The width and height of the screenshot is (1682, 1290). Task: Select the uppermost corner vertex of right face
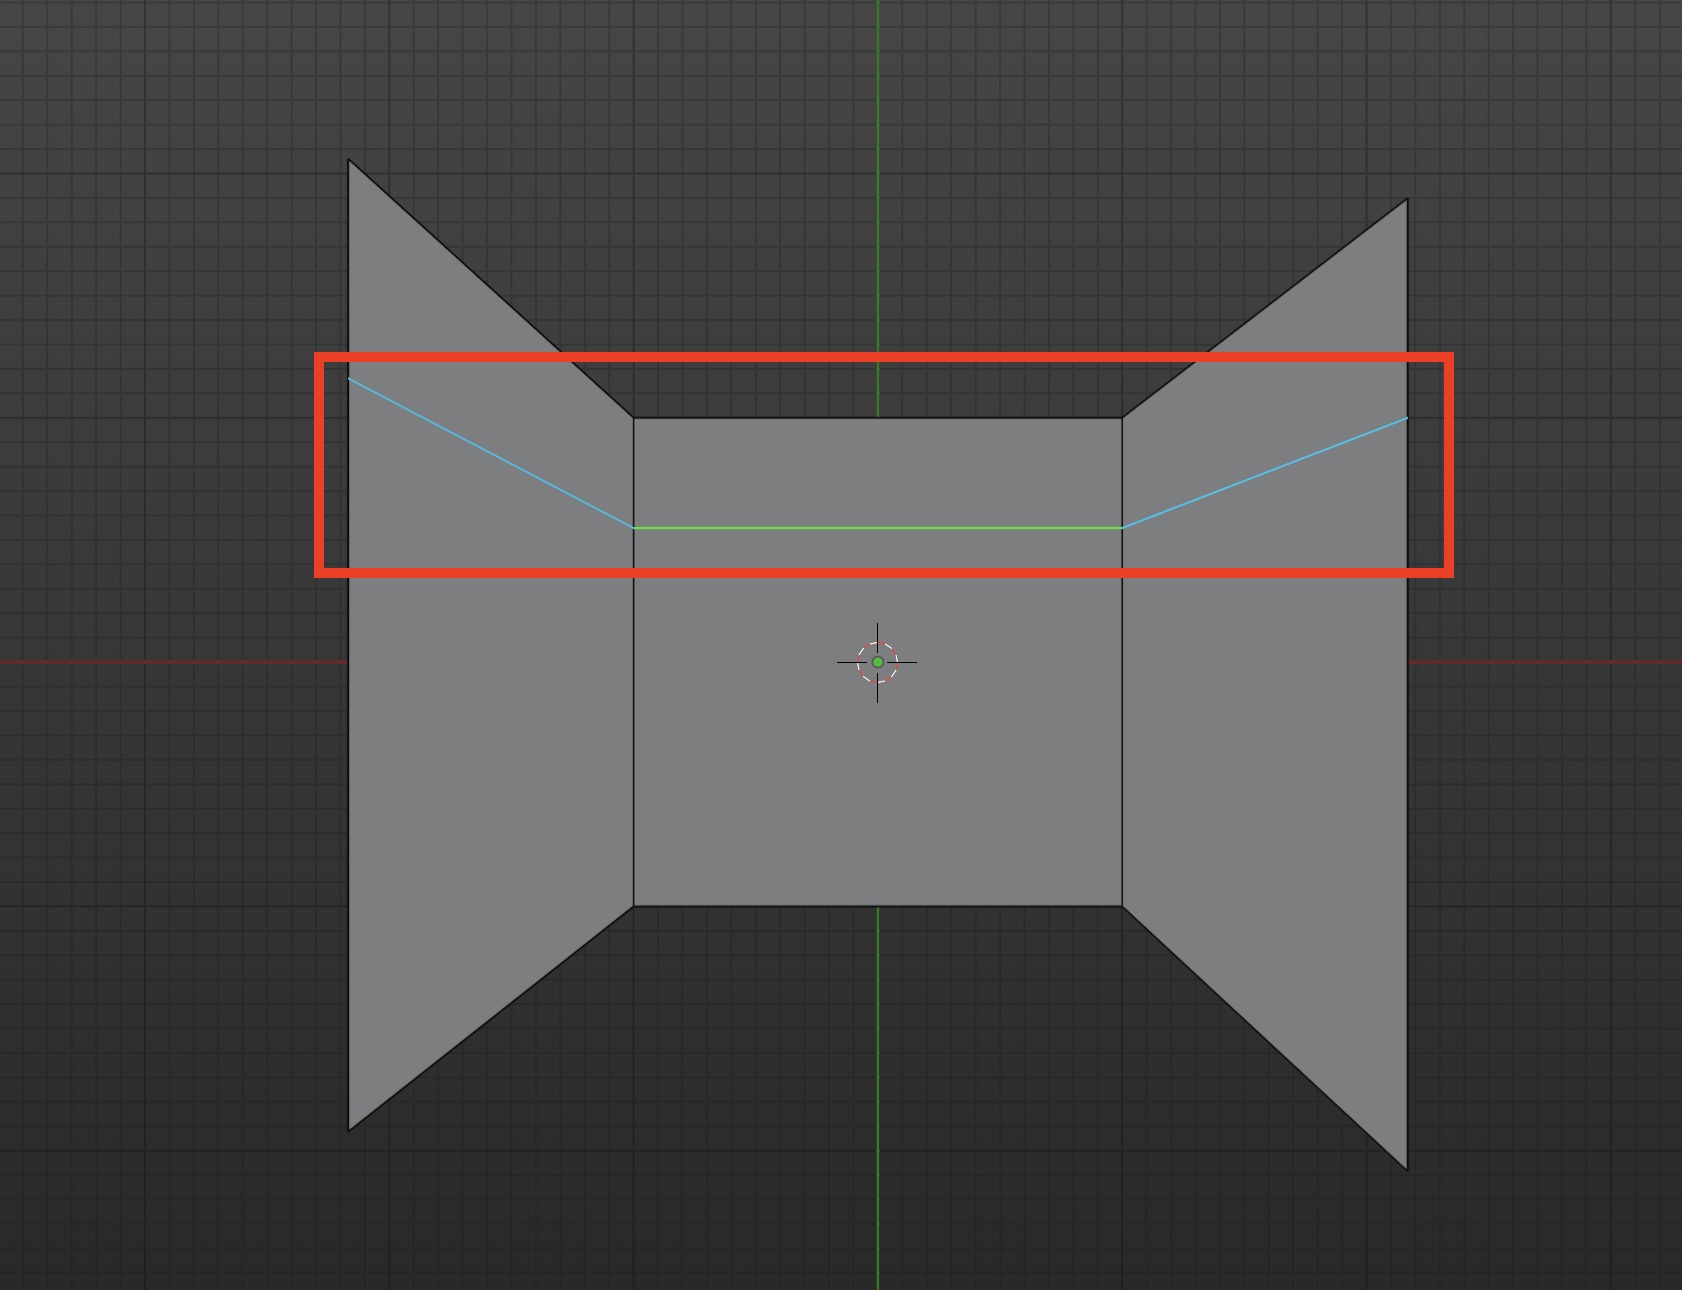(x=1407, y=199)
